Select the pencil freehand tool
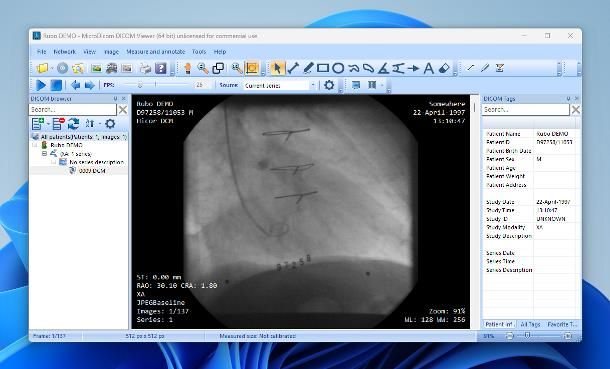Image resolution: width=610 pixels, height=369 pixels. coord(308,68)
